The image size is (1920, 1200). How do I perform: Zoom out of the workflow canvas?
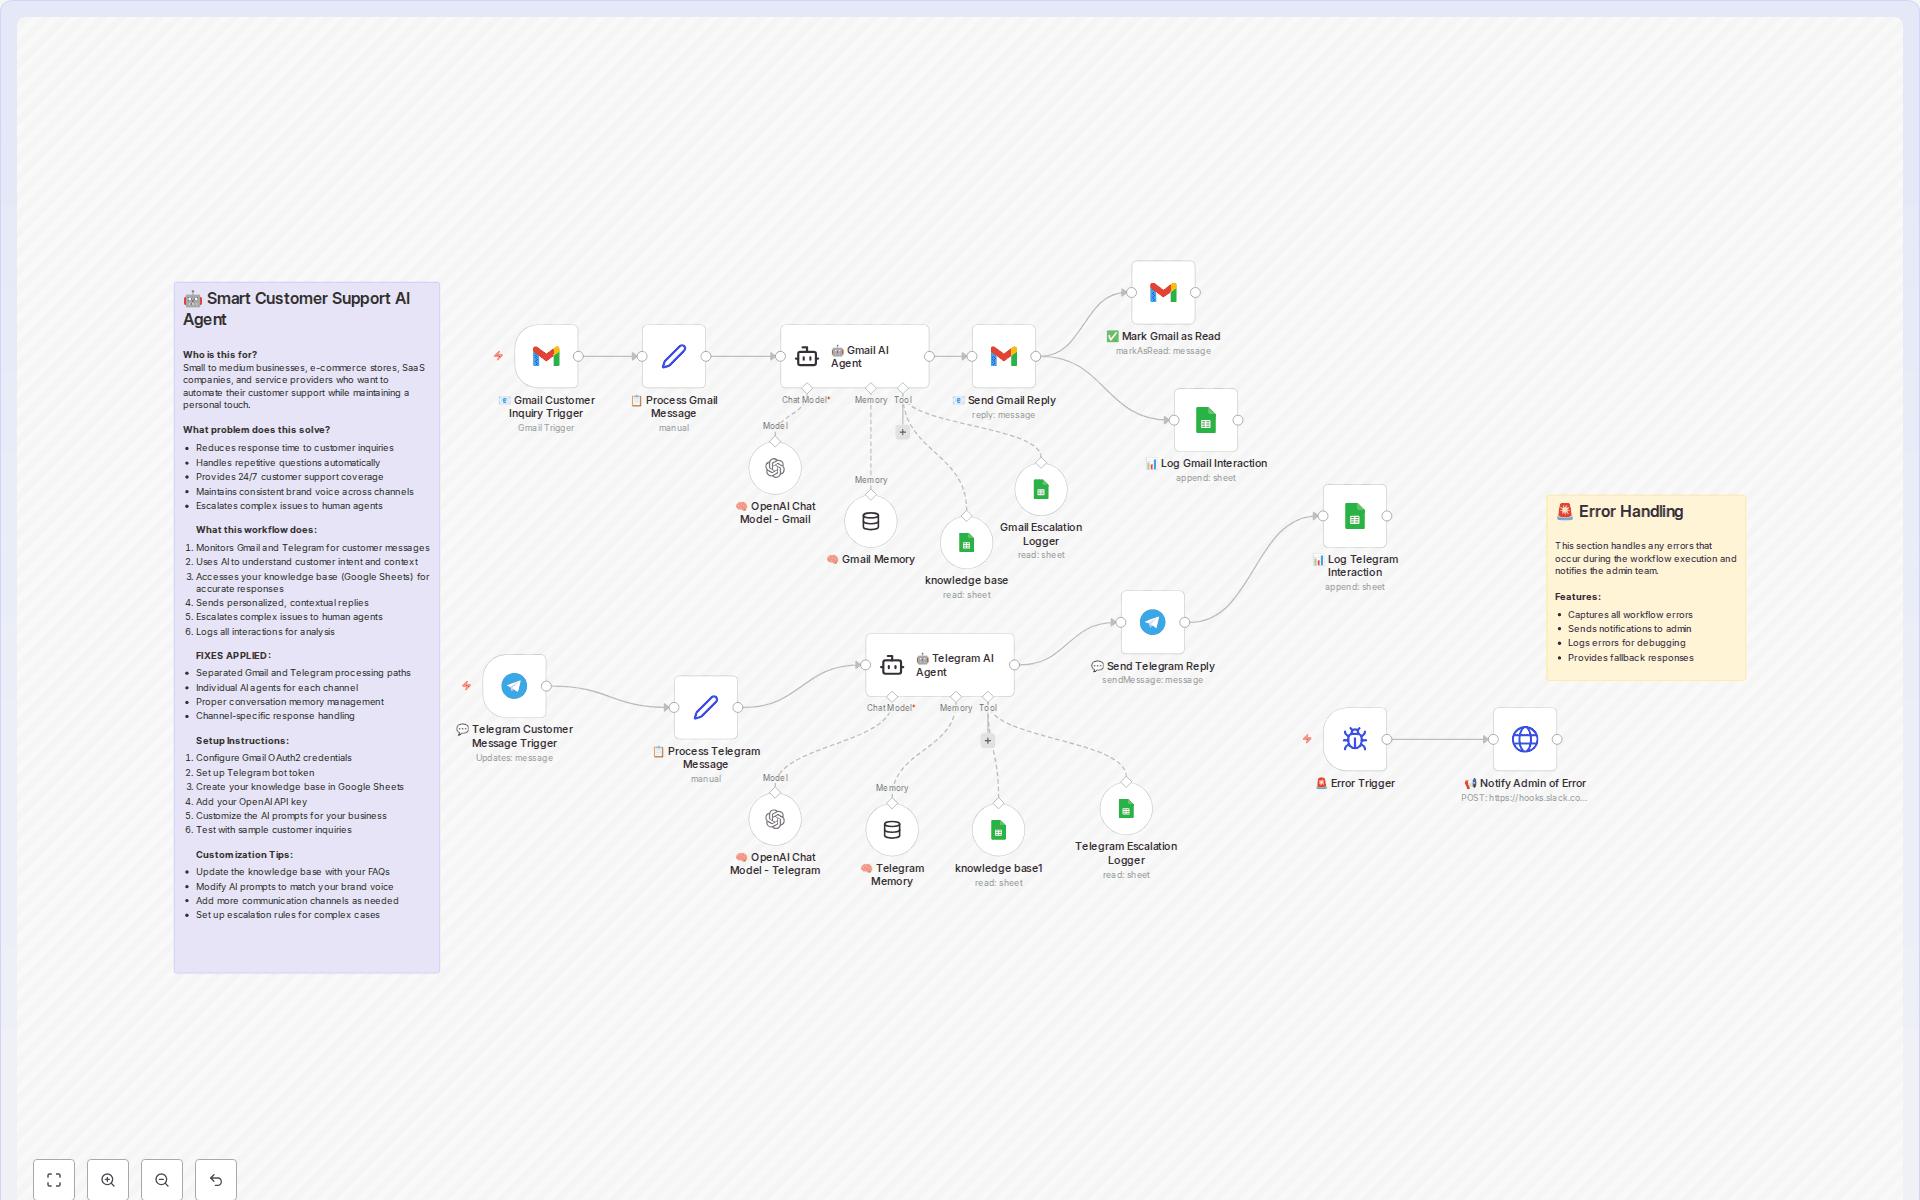(x=162, y=1180)
